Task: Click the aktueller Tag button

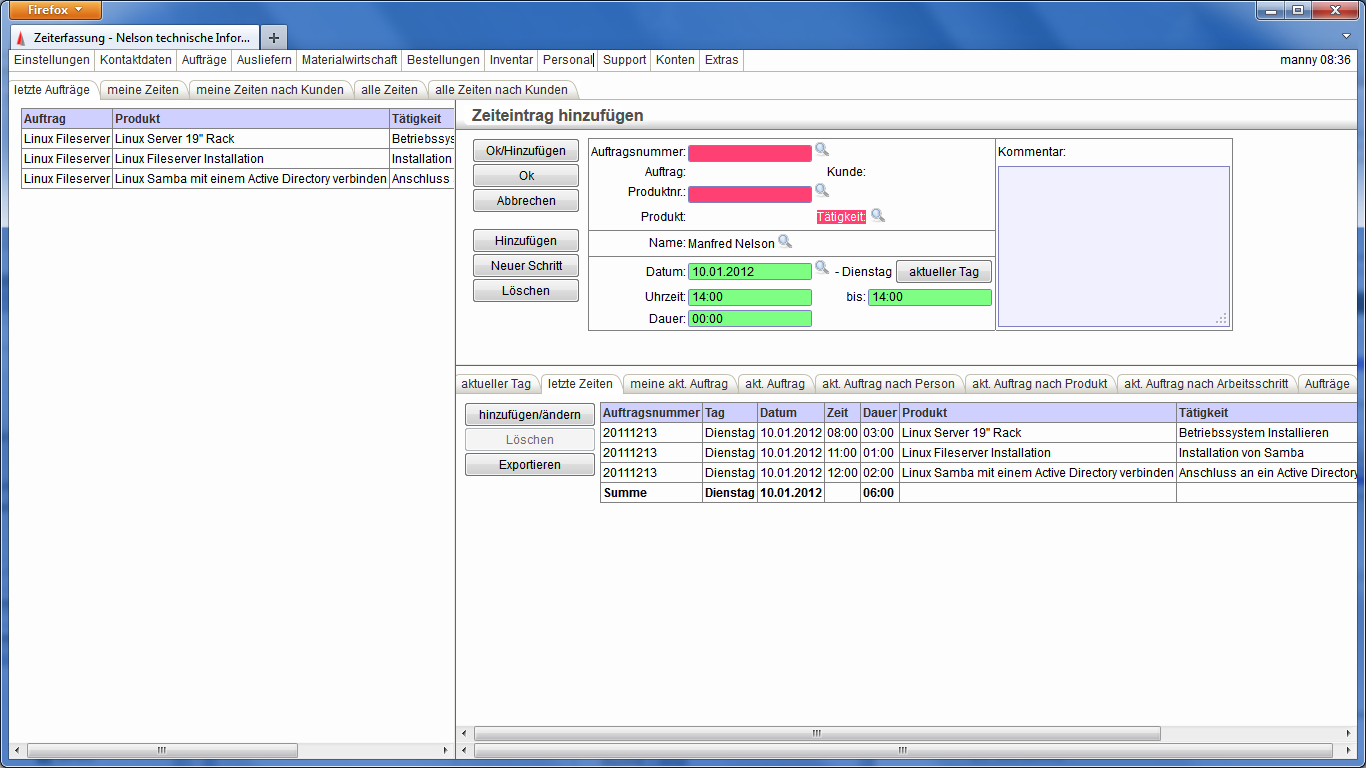Action: pos(943,272)
